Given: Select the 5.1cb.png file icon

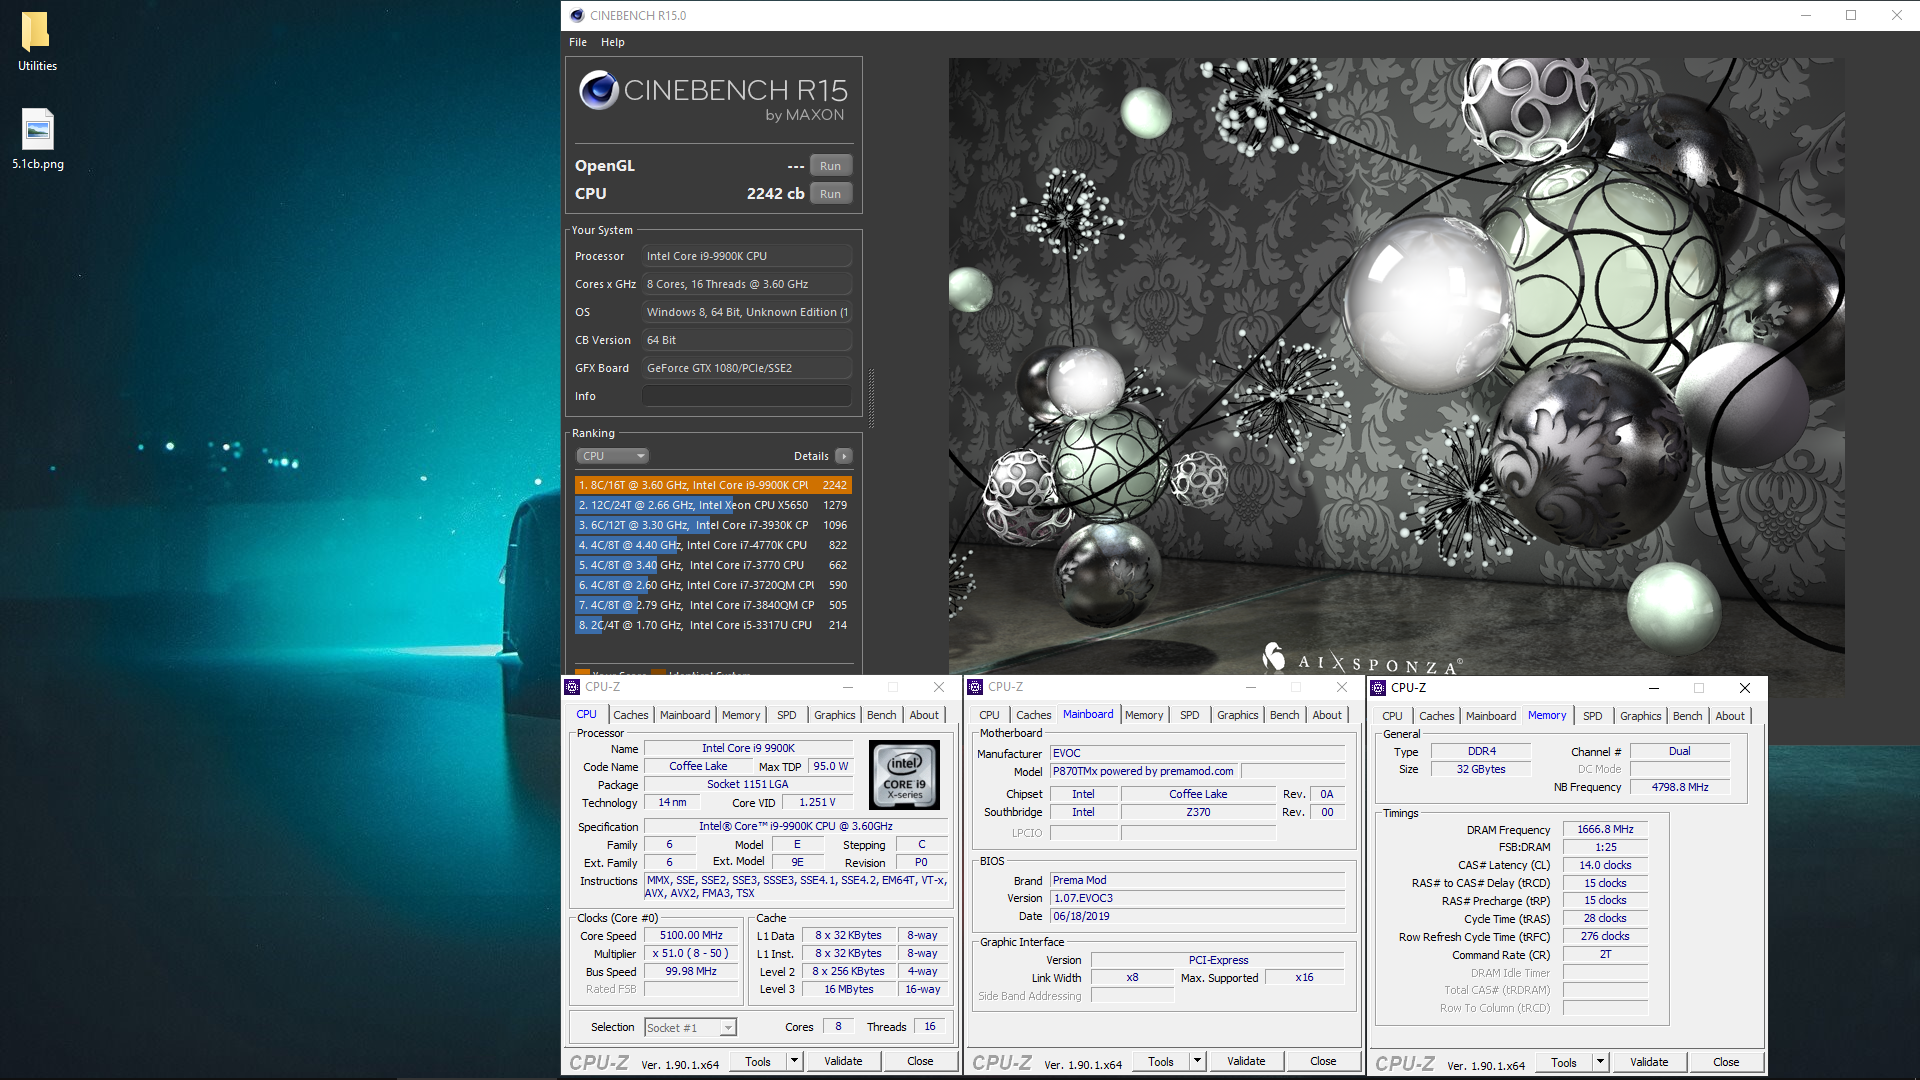Looking at the screenshot, I should pyautogui.click(x=38, y=139).
